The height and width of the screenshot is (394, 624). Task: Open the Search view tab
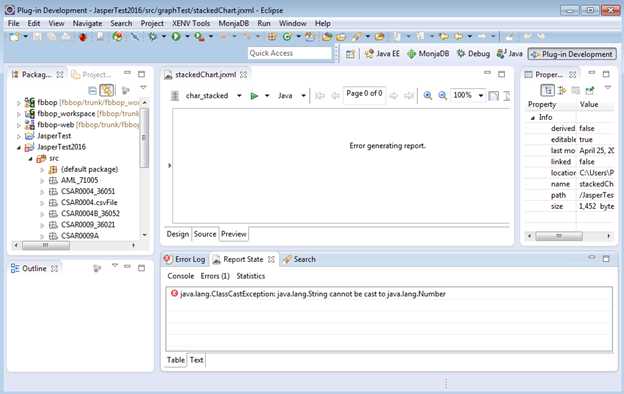pyautogui.click(x=299, y=259)
